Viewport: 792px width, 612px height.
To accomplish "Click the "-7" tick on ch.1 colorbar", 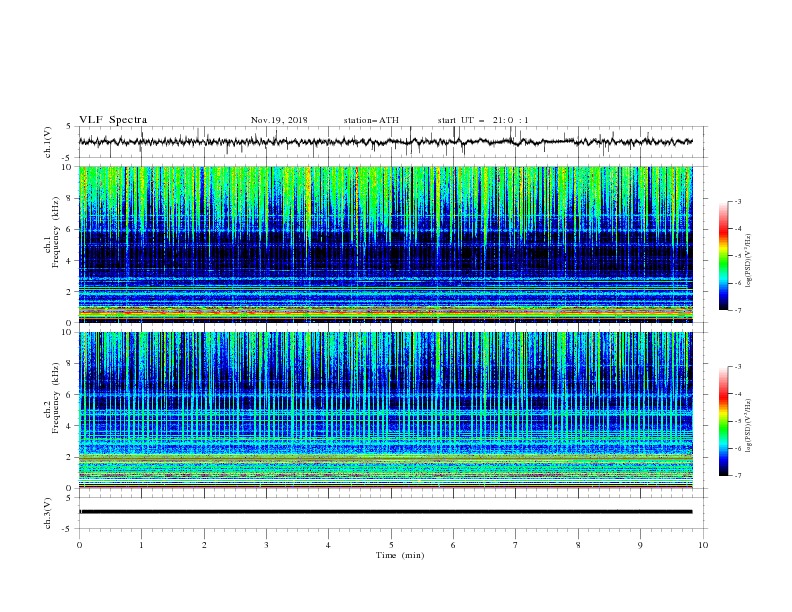I will 738,310.
